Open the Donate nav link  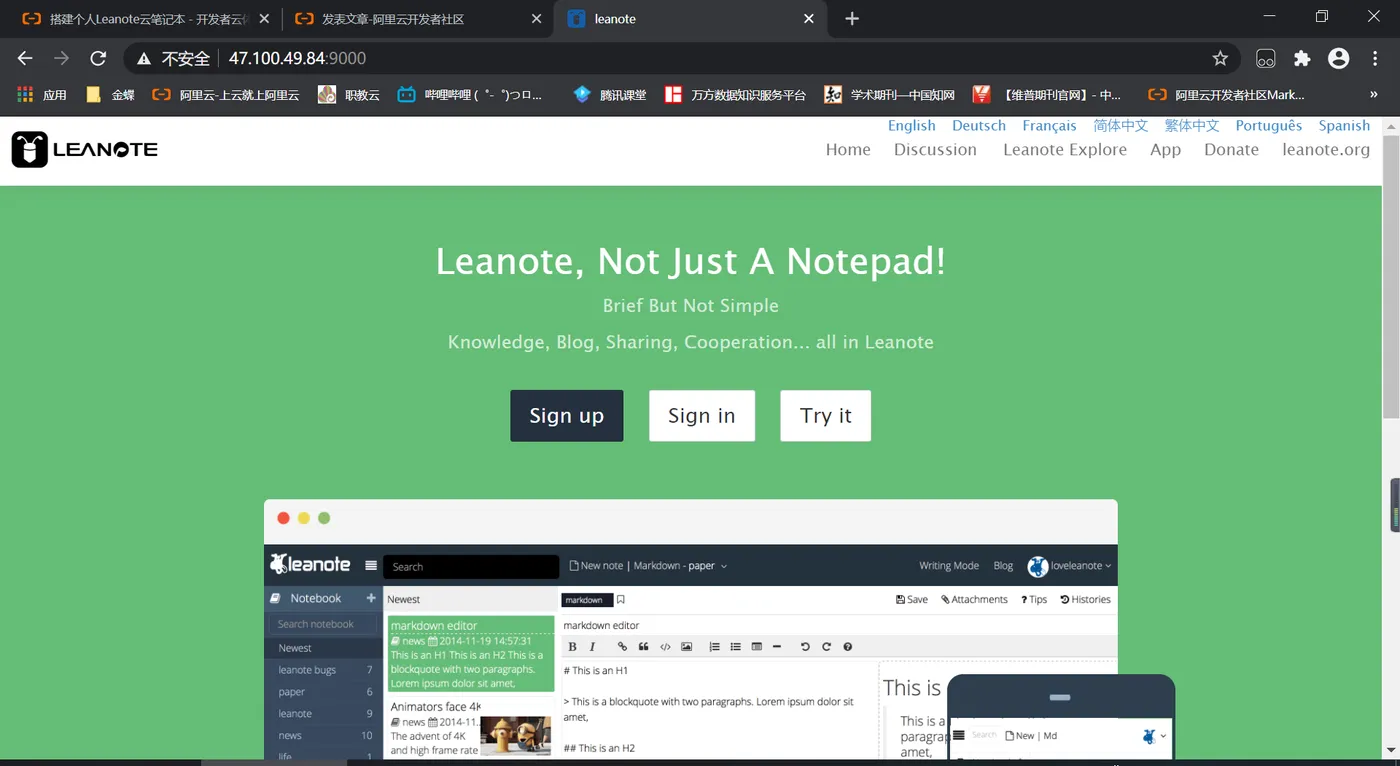coord(1231,150)
